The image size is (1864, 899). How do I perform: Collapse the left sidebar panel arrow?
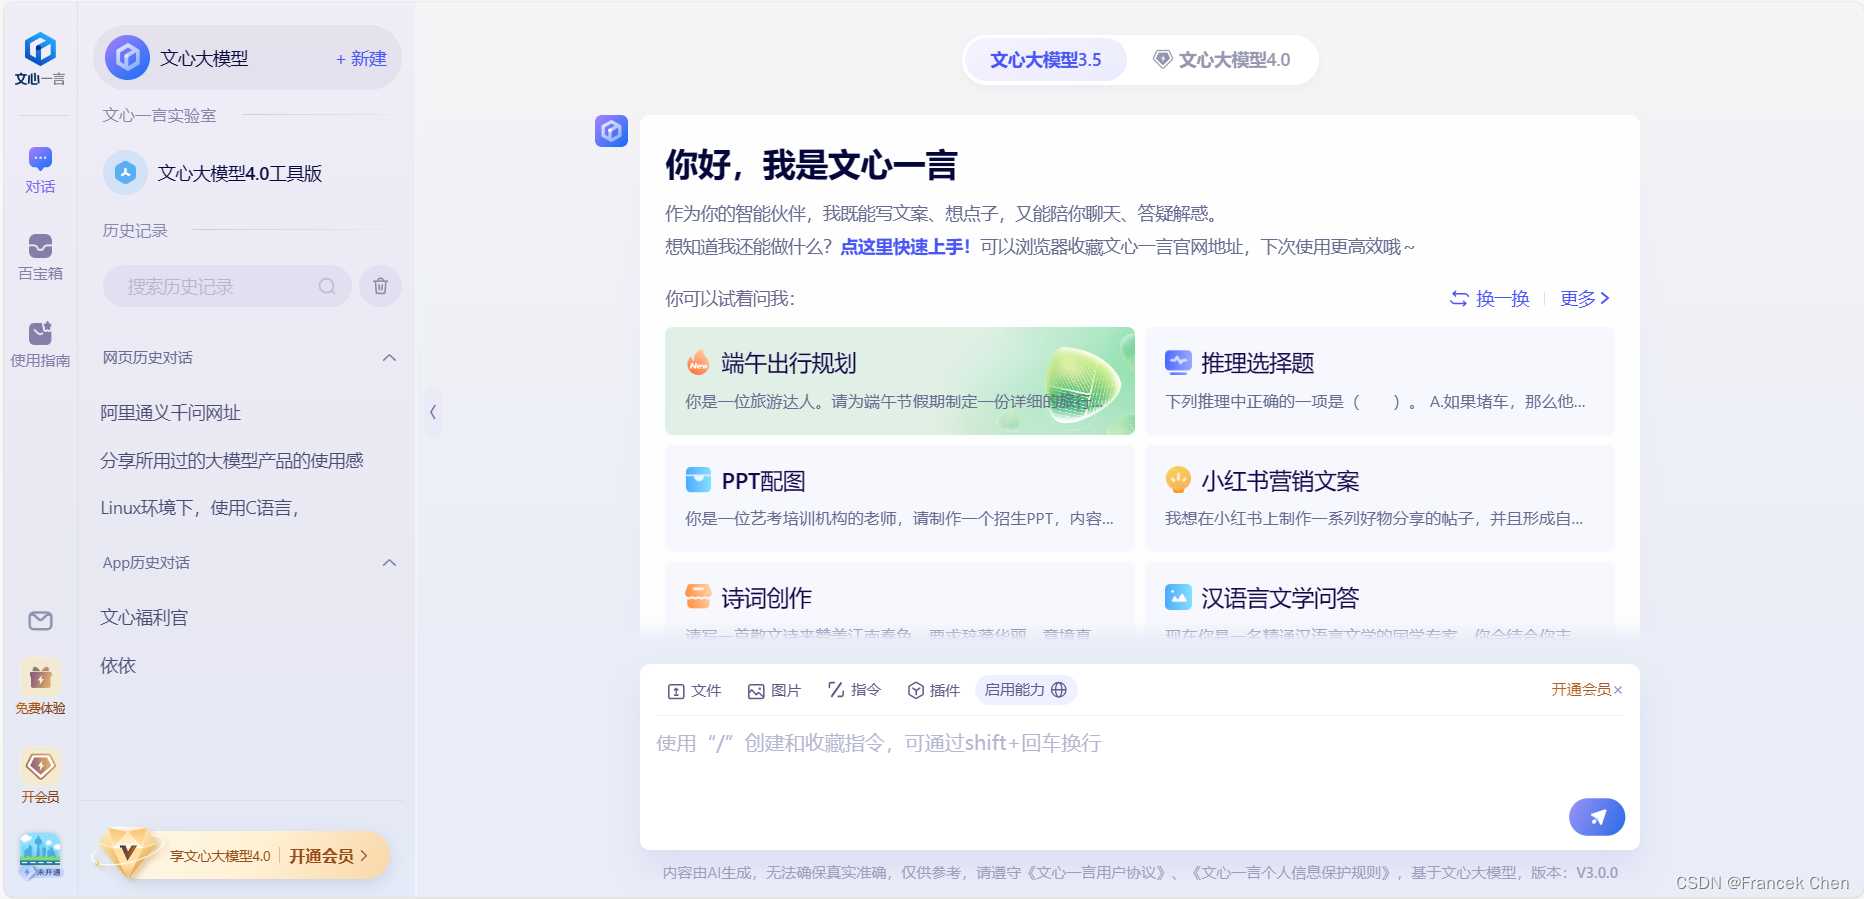coord(432,412)
